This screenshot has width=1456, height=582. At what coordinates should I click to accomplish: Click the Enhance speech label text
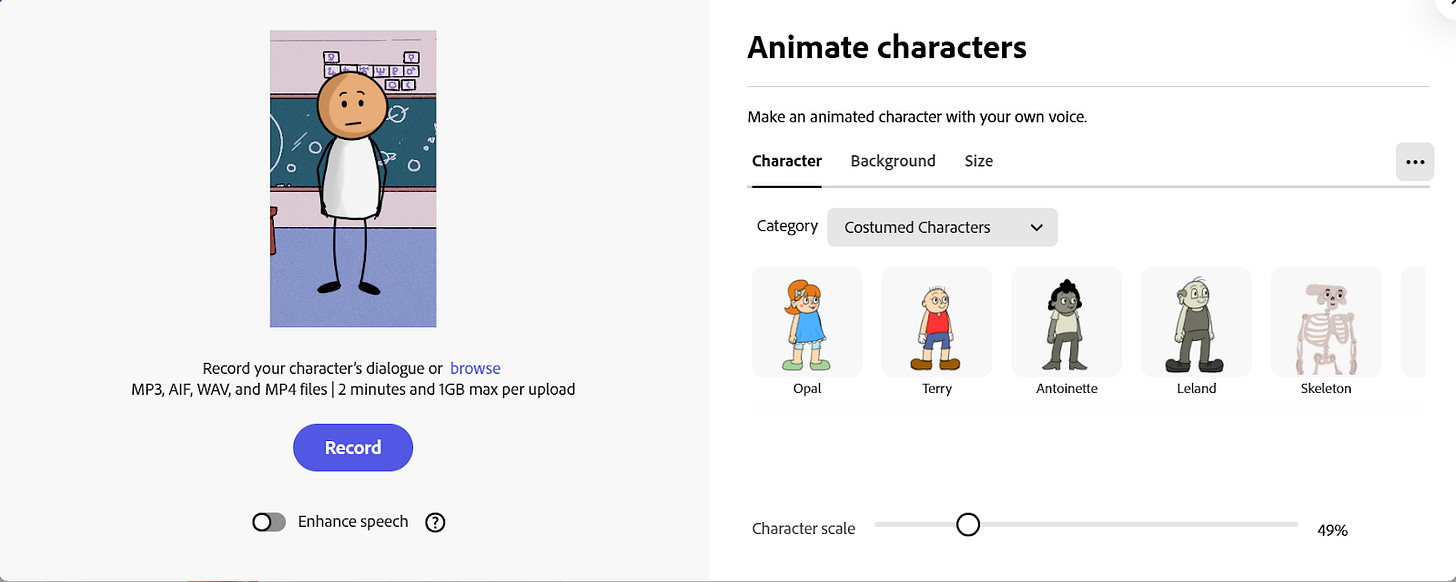click(353, 522)
